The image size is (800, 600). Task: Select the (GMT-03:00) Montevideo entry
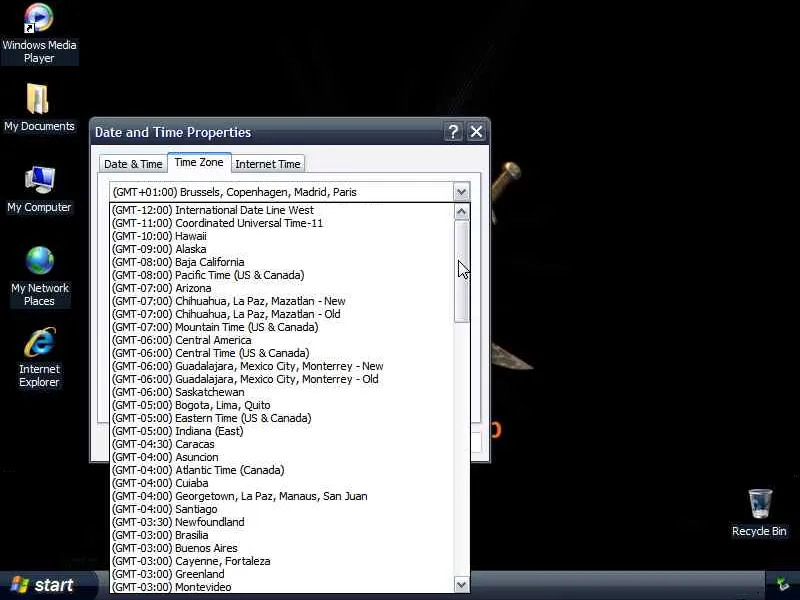coord(282,587)
